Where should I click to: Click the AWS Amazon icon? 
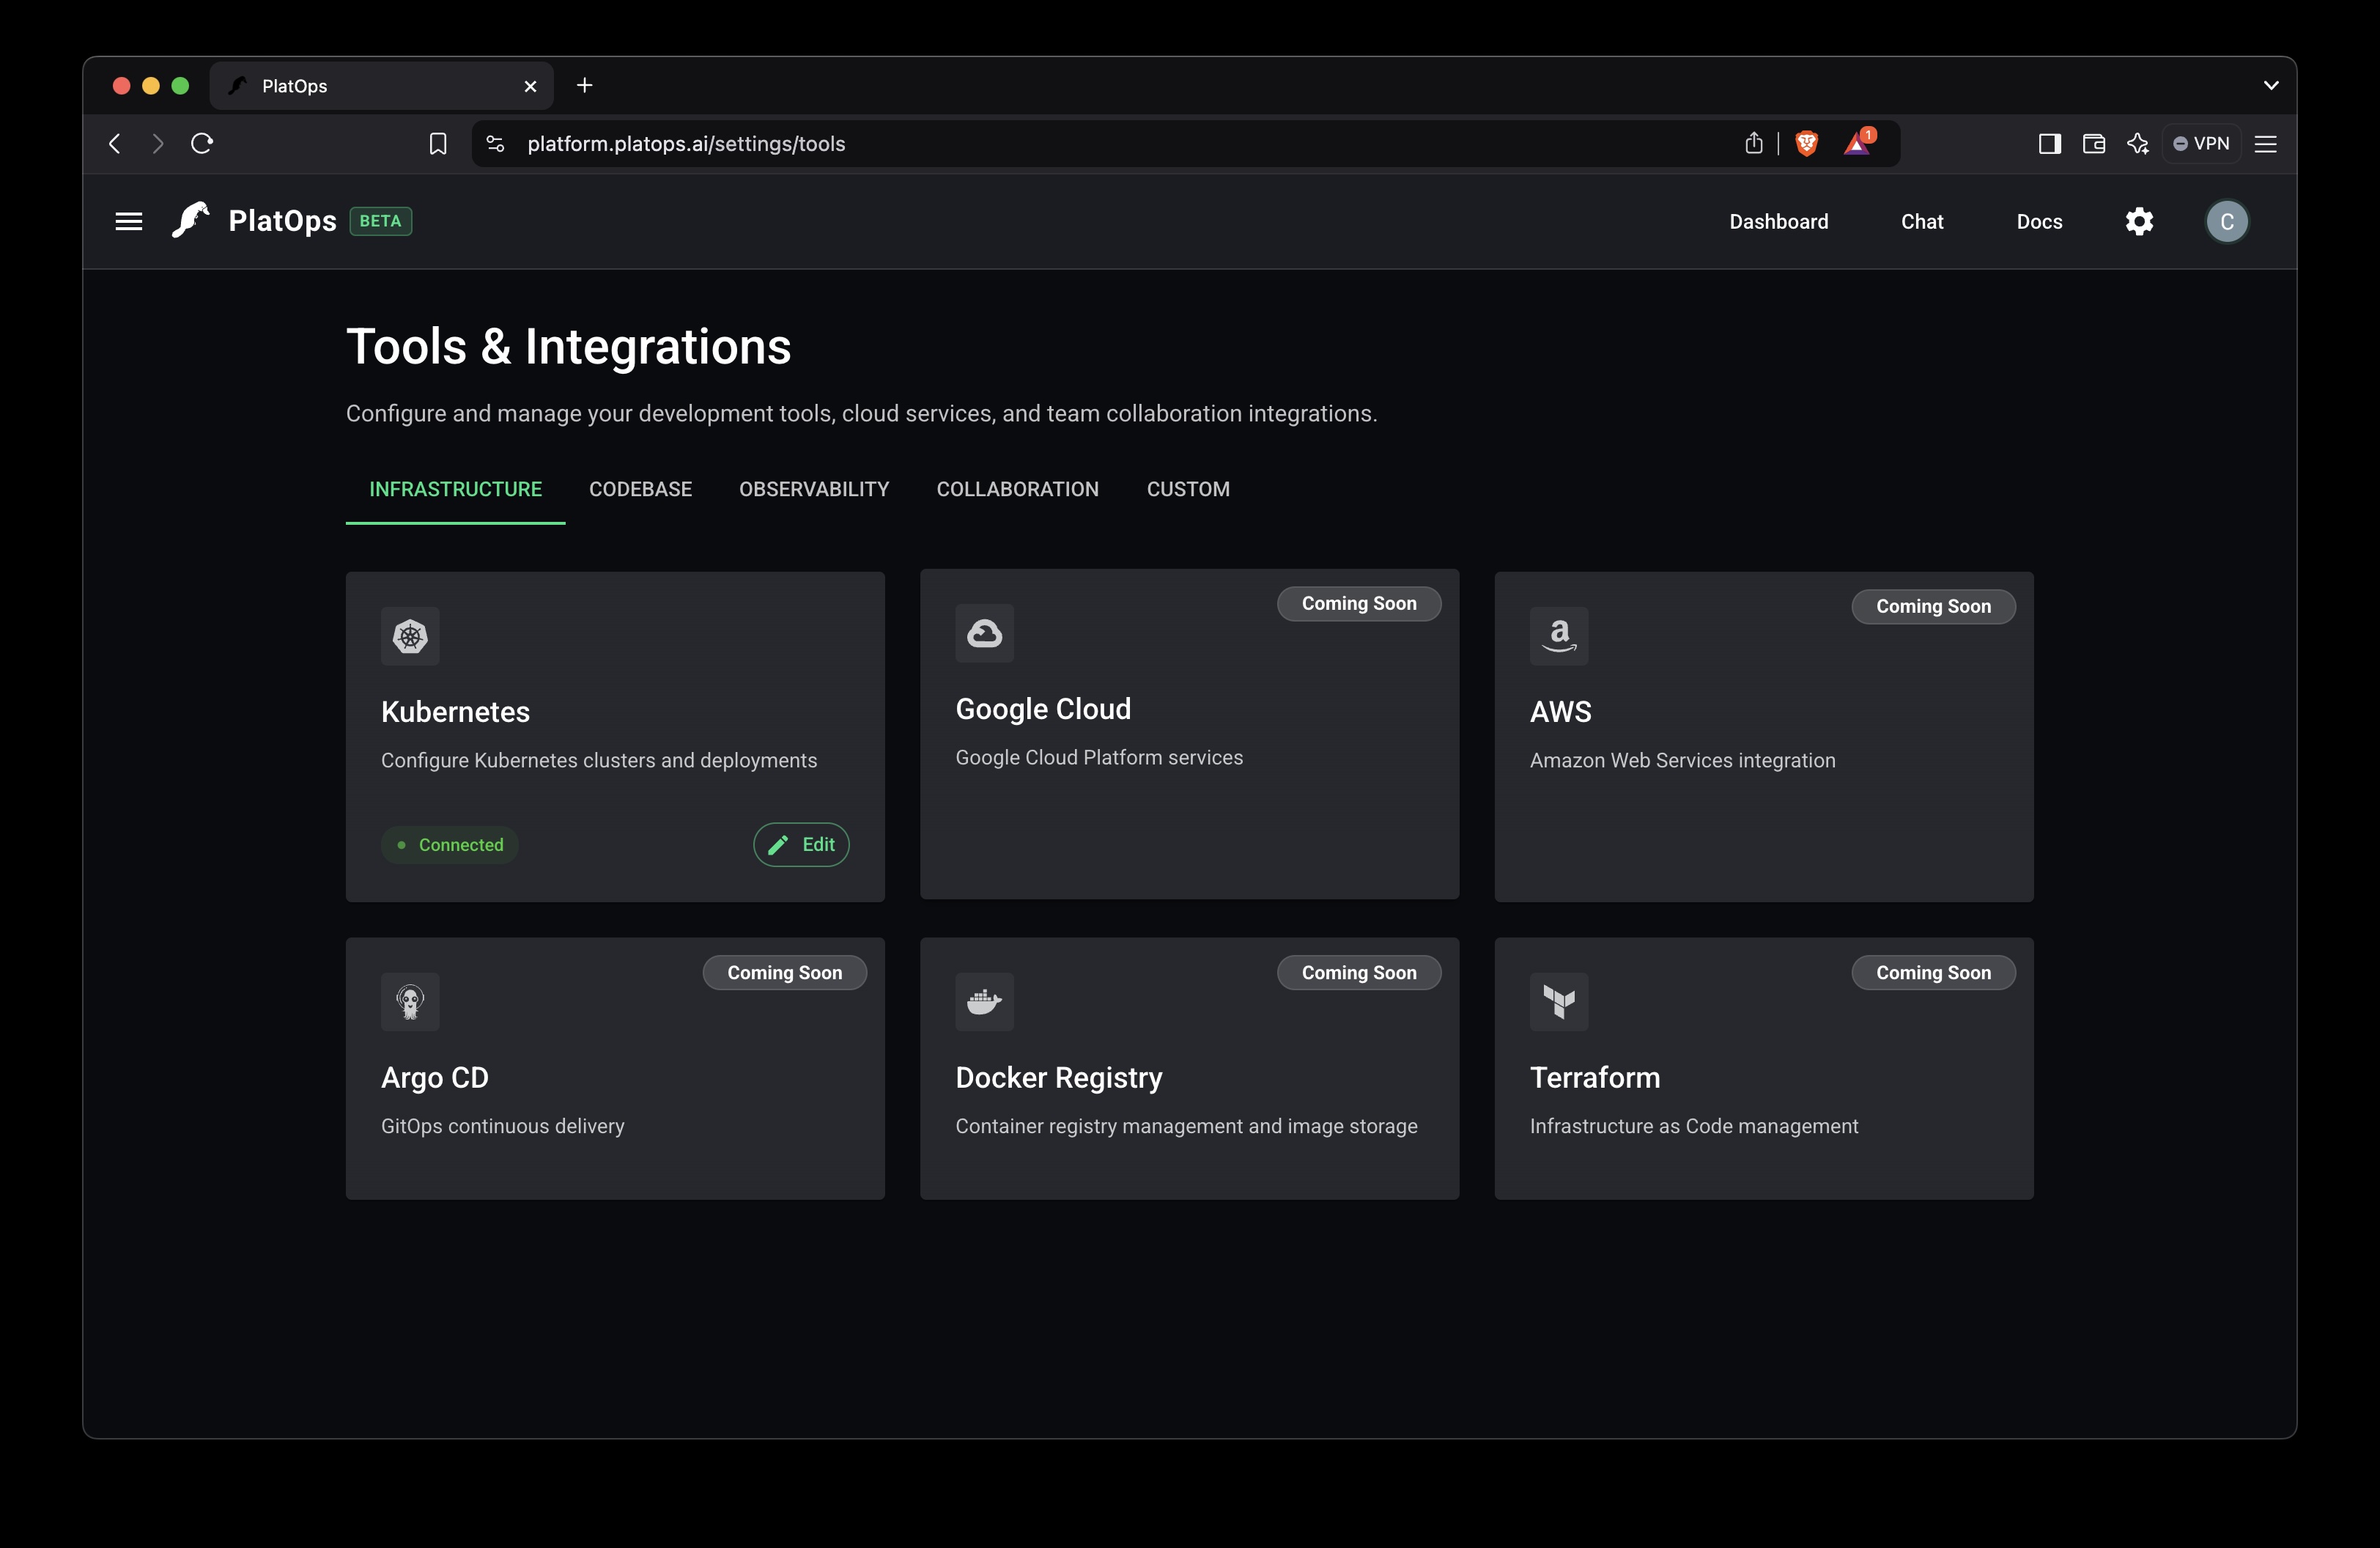1559,636
